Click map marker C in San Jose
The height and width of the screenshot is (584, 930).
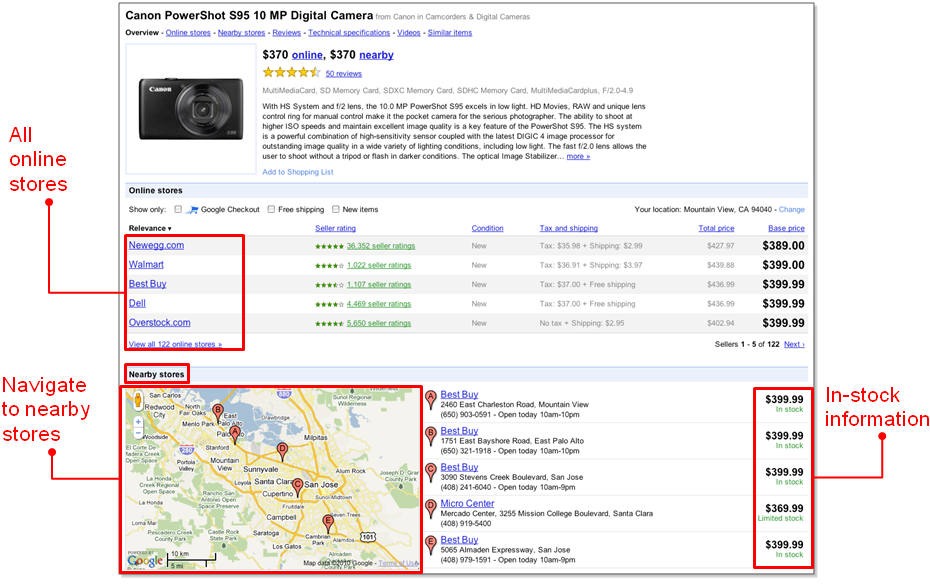298,487
